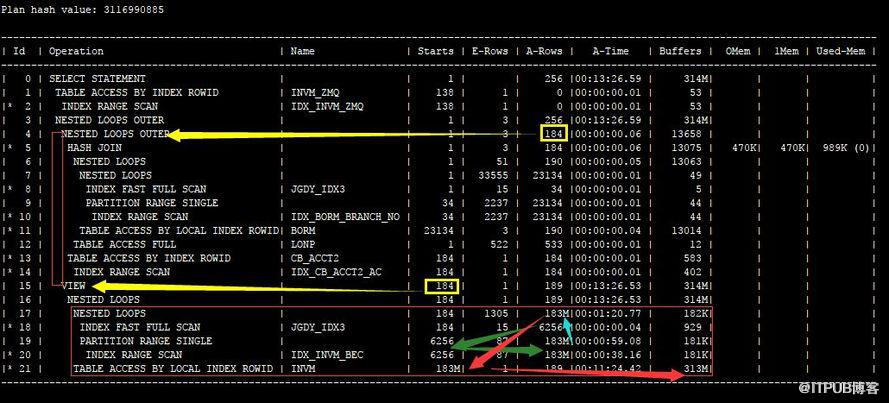Select JGDY_IDX3 name in row 18
The height and width of the screenshot is (403, 889).
pos(318,327)
